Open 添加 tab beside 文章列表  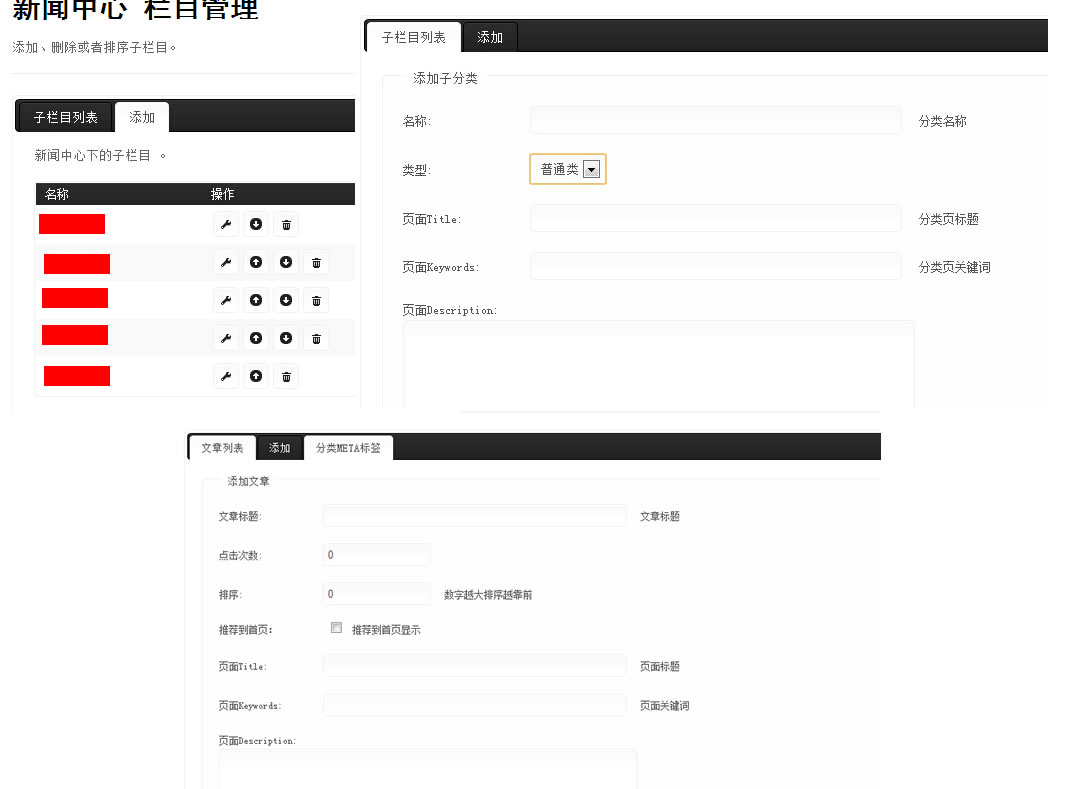(279, 448)
